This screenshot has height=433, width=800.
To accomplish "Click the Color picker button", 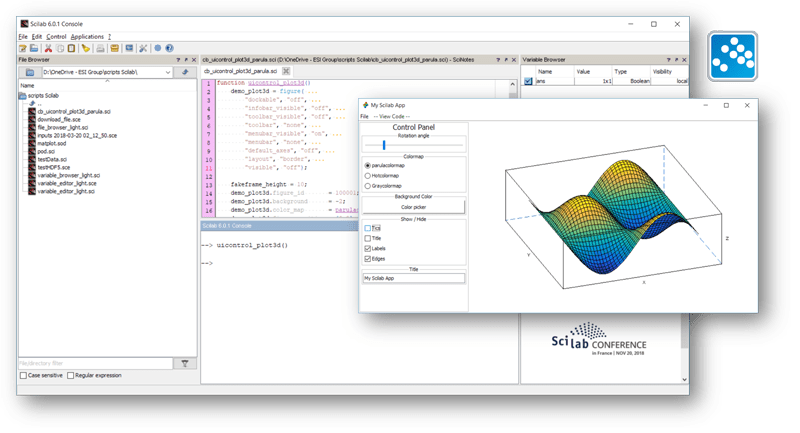I will 413,207.
